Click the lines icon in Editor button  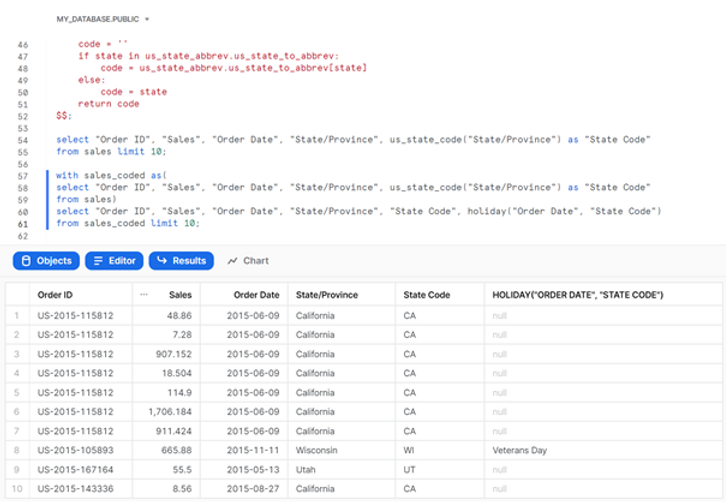[98, 261]
